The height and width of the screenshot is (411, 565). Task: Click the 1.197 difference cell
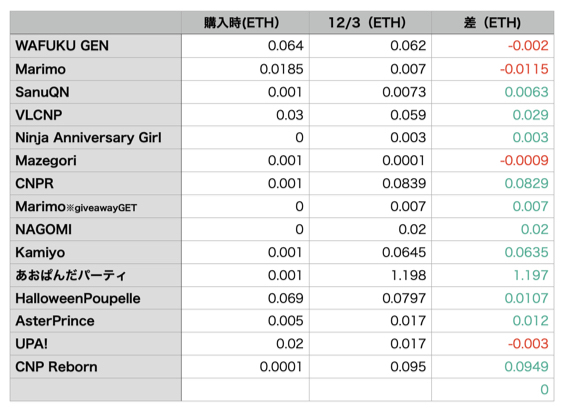click(x=493, y=275)
